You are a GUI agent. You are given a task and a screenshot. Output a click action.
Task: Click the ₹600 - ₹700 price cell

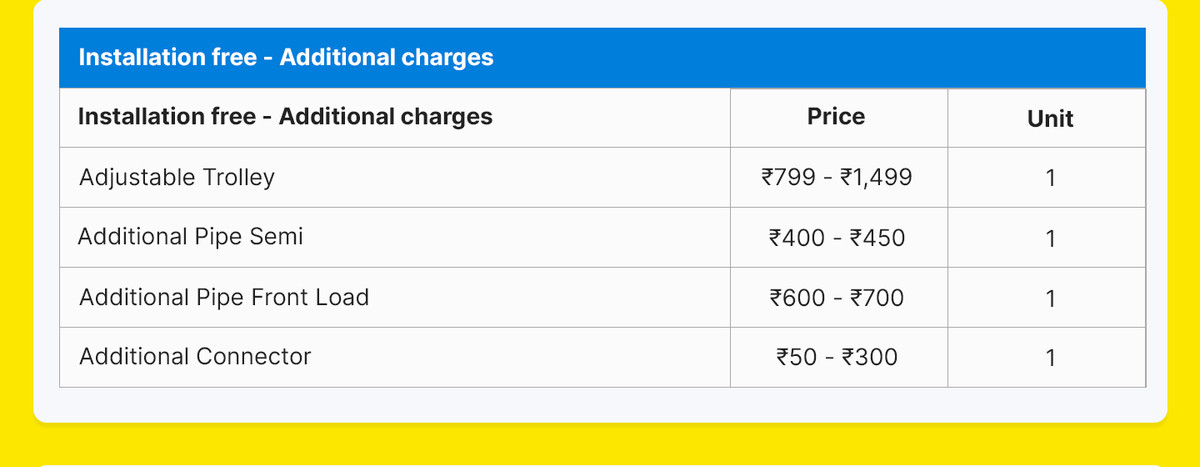point(836,297)
